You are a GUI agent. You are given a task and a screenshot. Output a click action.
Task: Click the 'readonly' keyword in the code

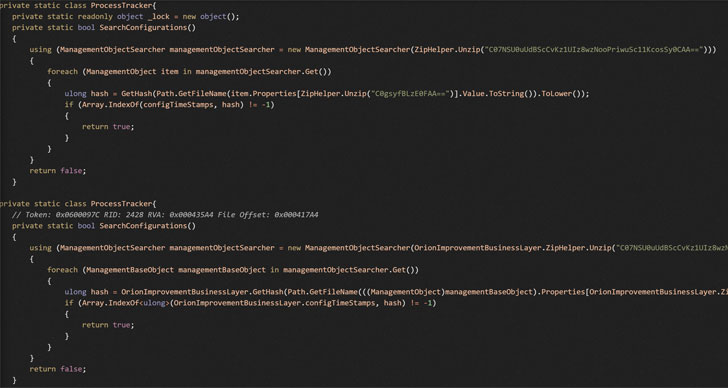[95, 16]
